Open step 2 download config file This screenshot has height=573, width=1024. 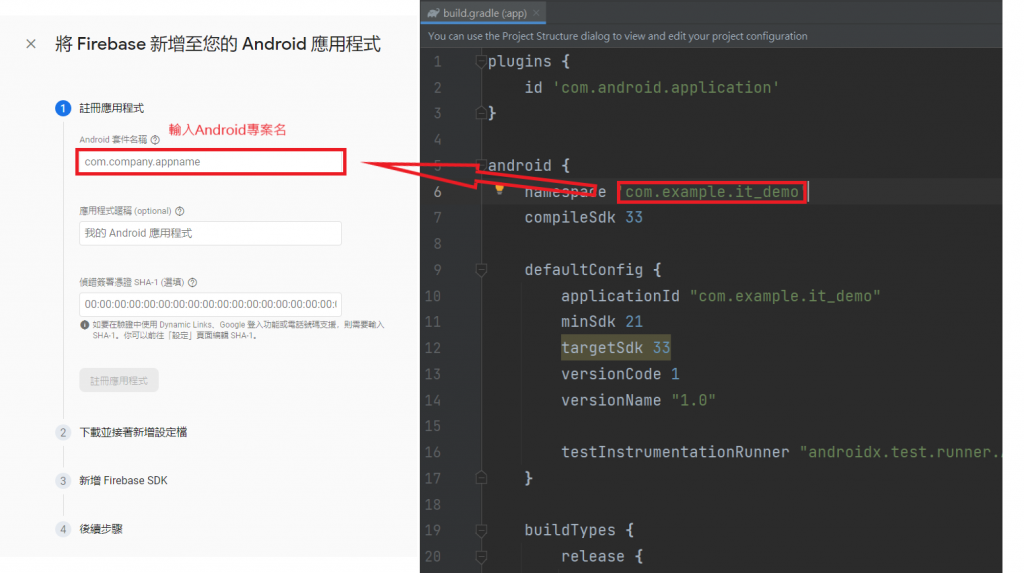(133, 433)
